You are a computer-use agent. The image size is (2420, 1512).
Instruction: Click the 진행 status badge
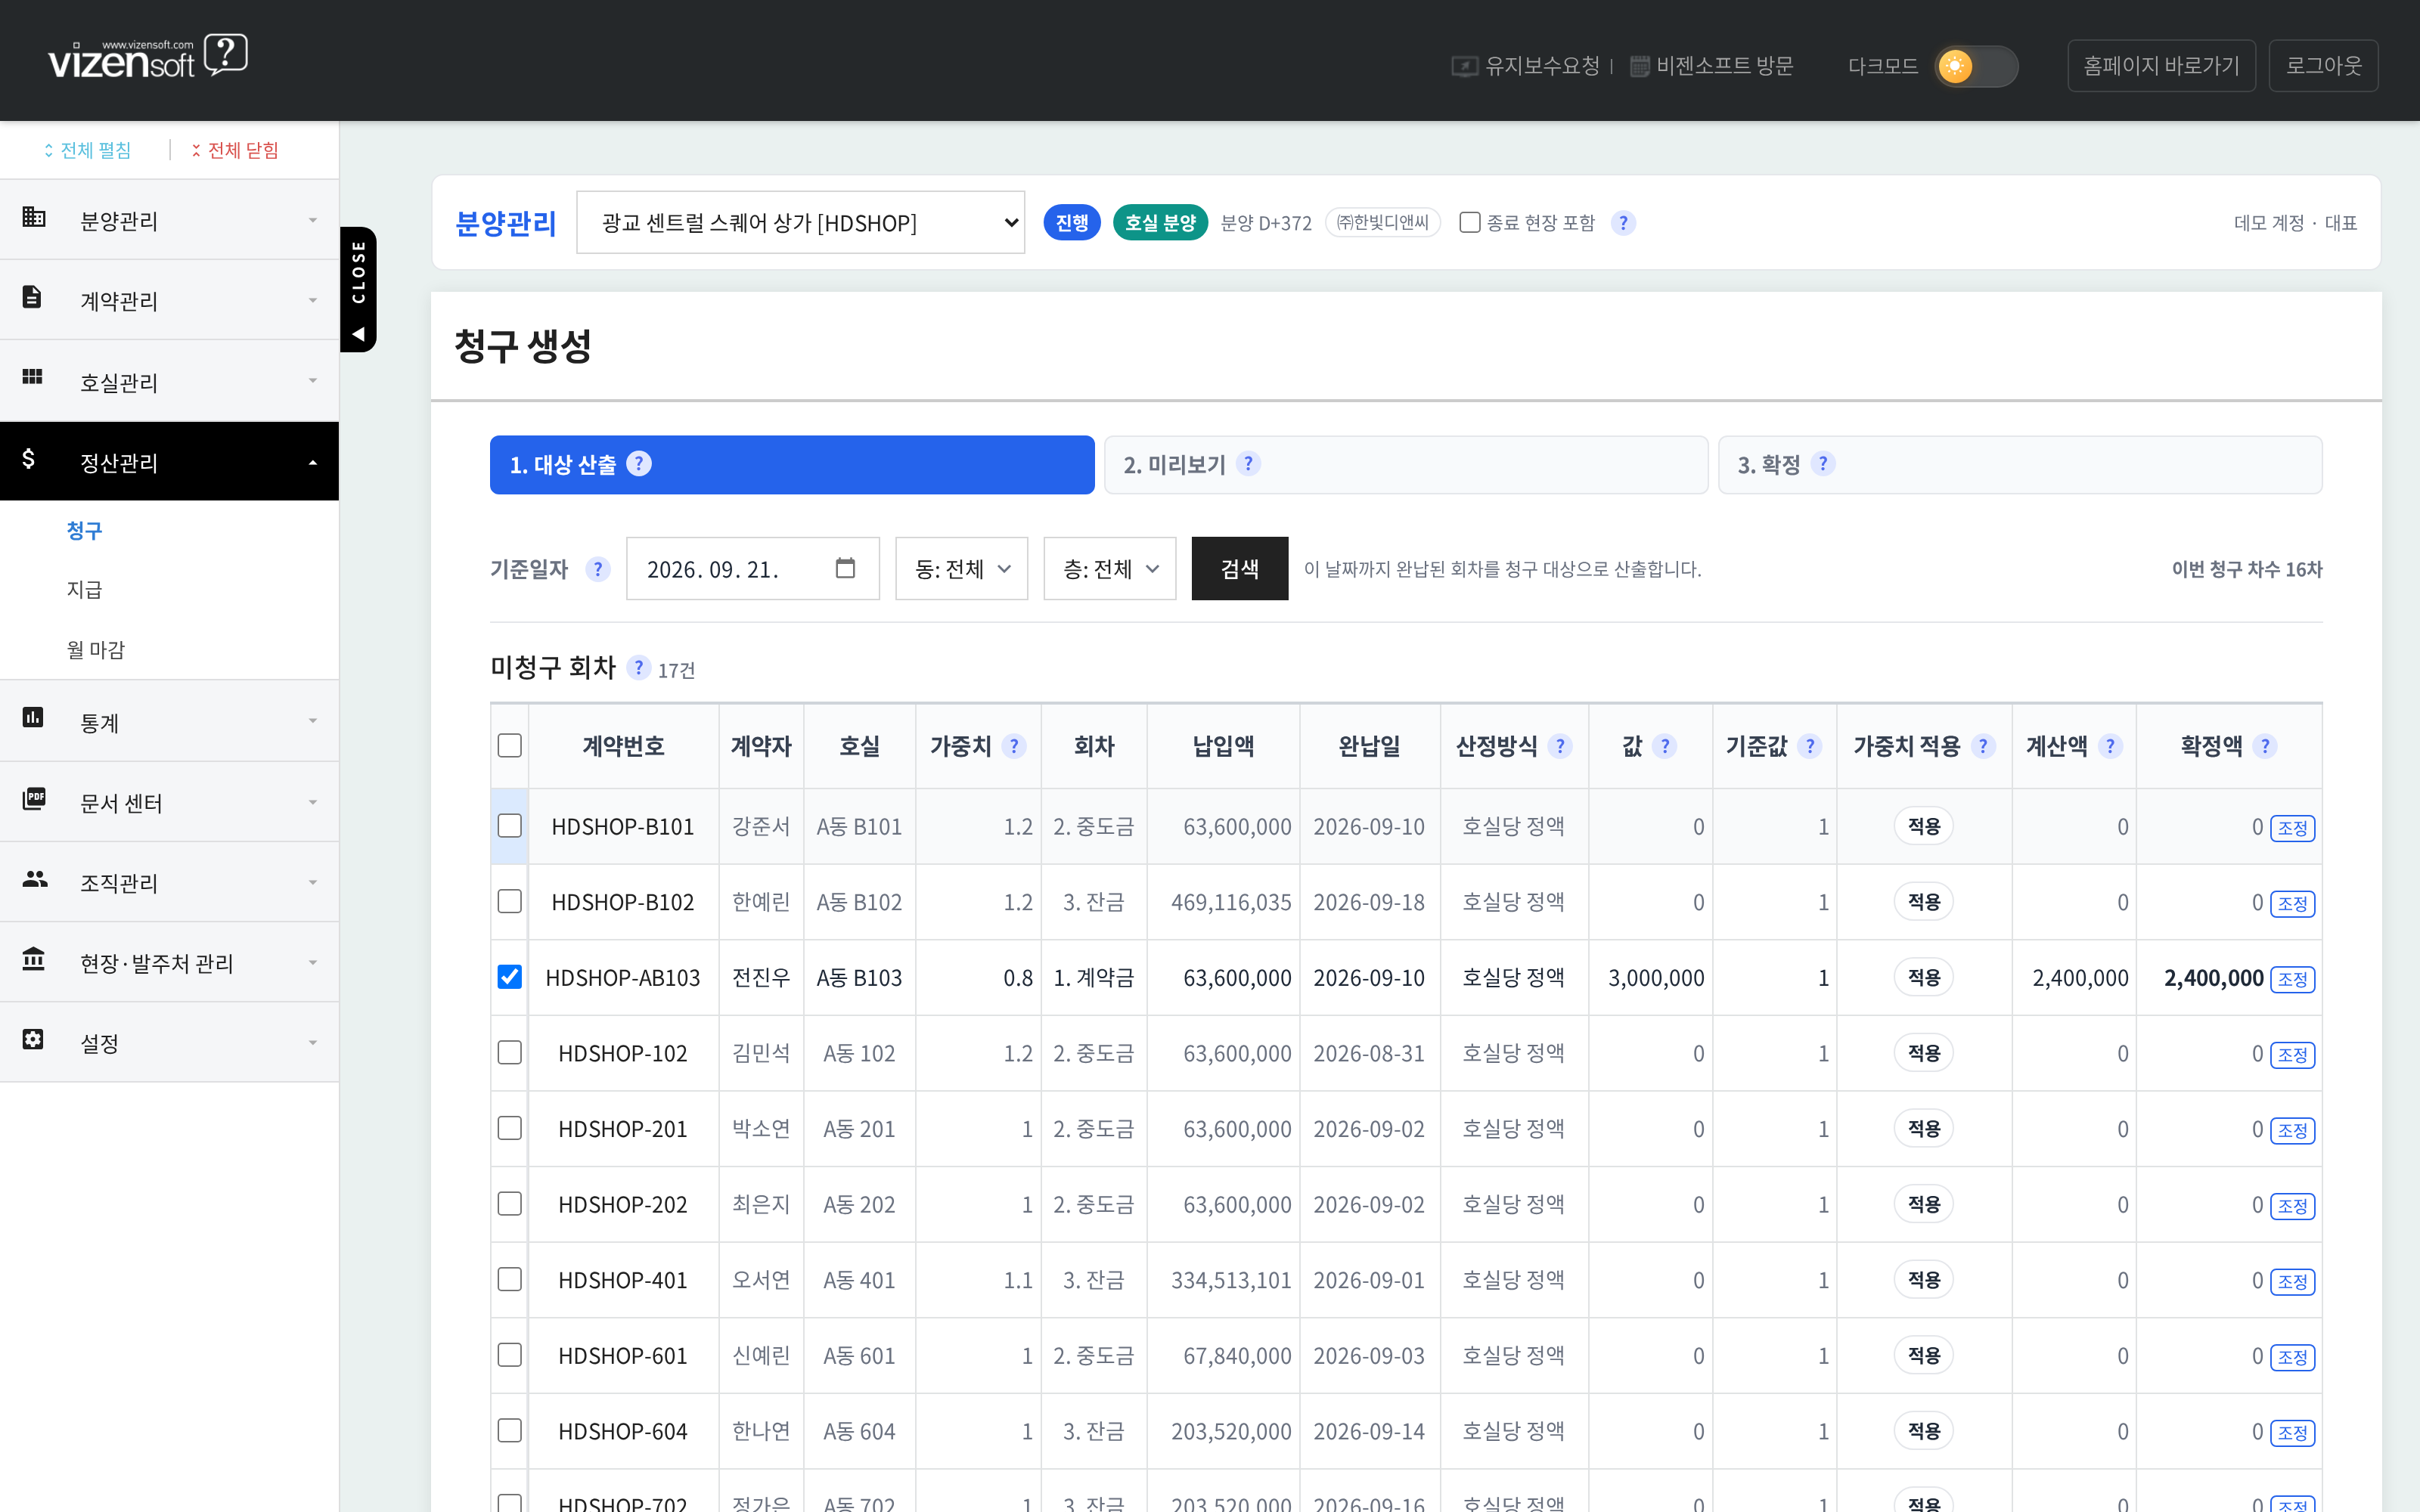coord(1071,222)
